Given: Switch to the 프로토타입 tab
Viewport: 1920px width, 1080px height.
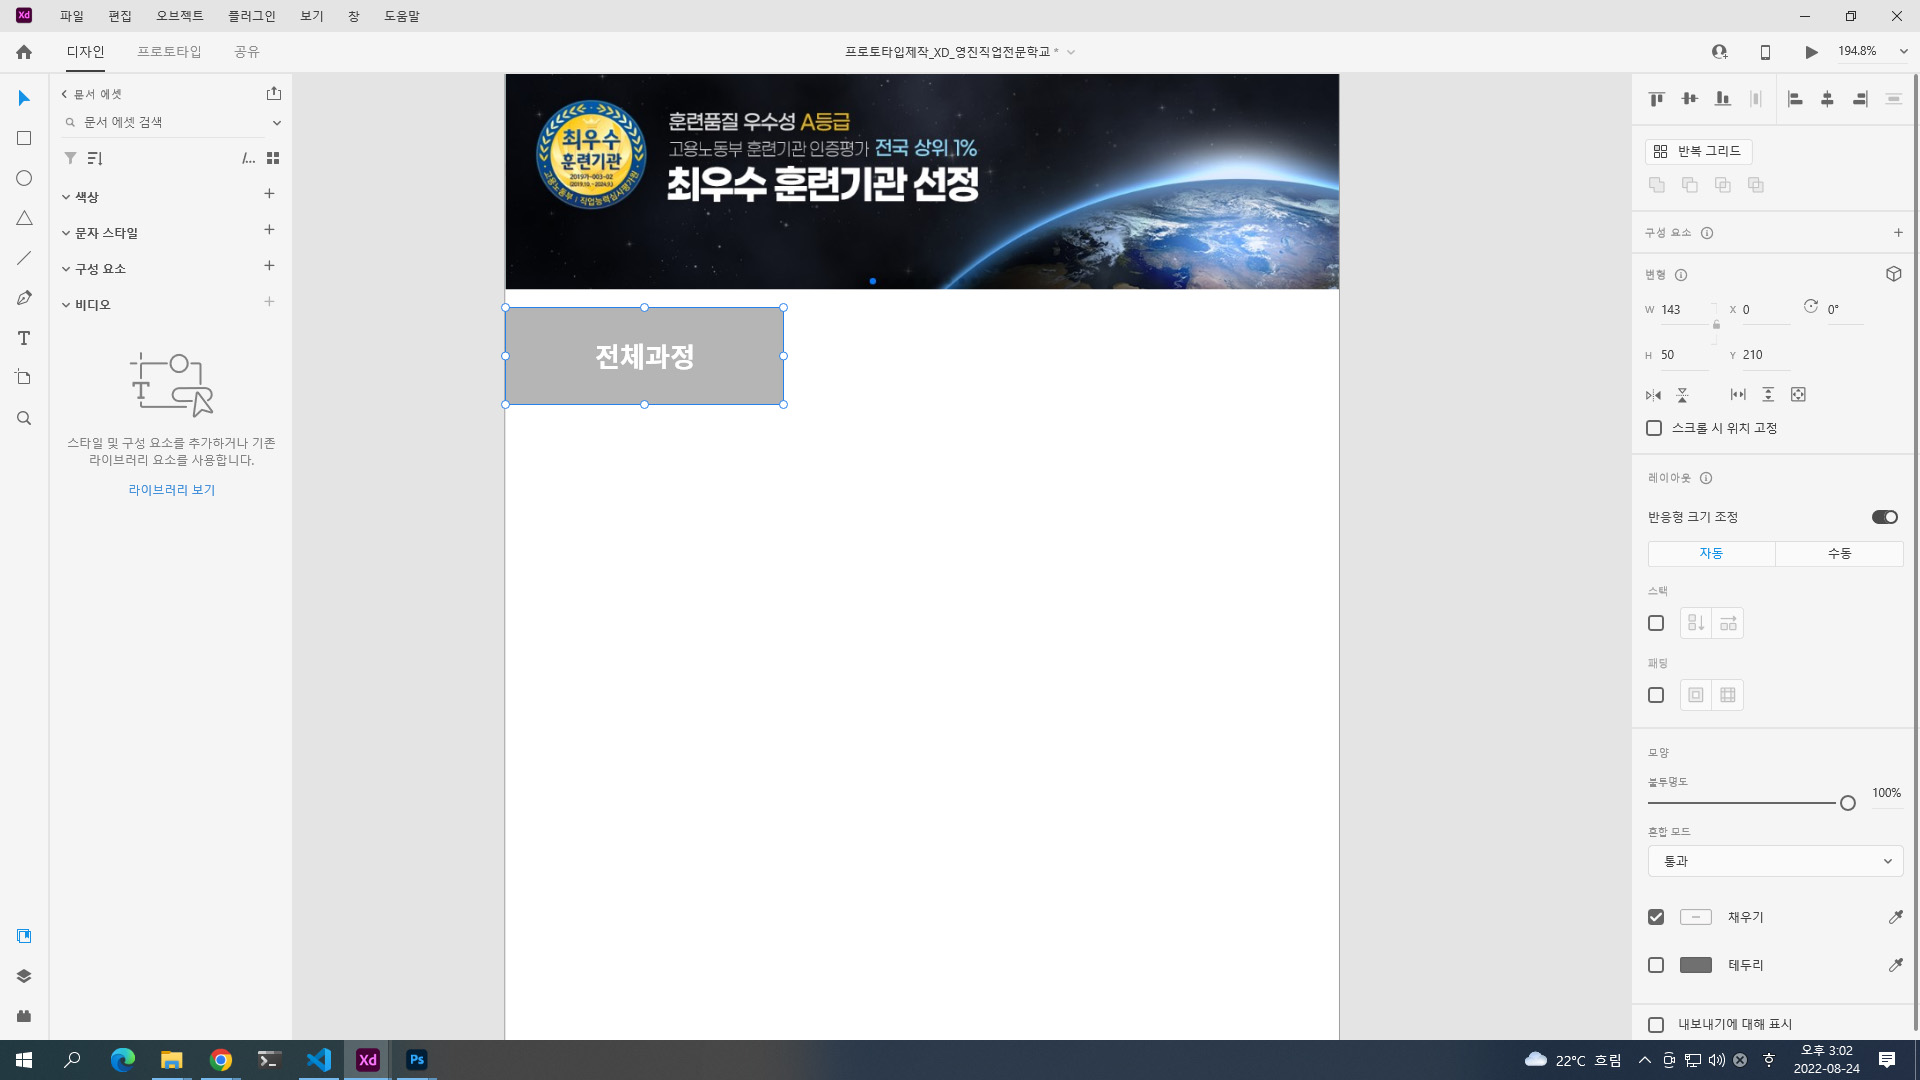Looking at the screenshot, I should point(169,51).
